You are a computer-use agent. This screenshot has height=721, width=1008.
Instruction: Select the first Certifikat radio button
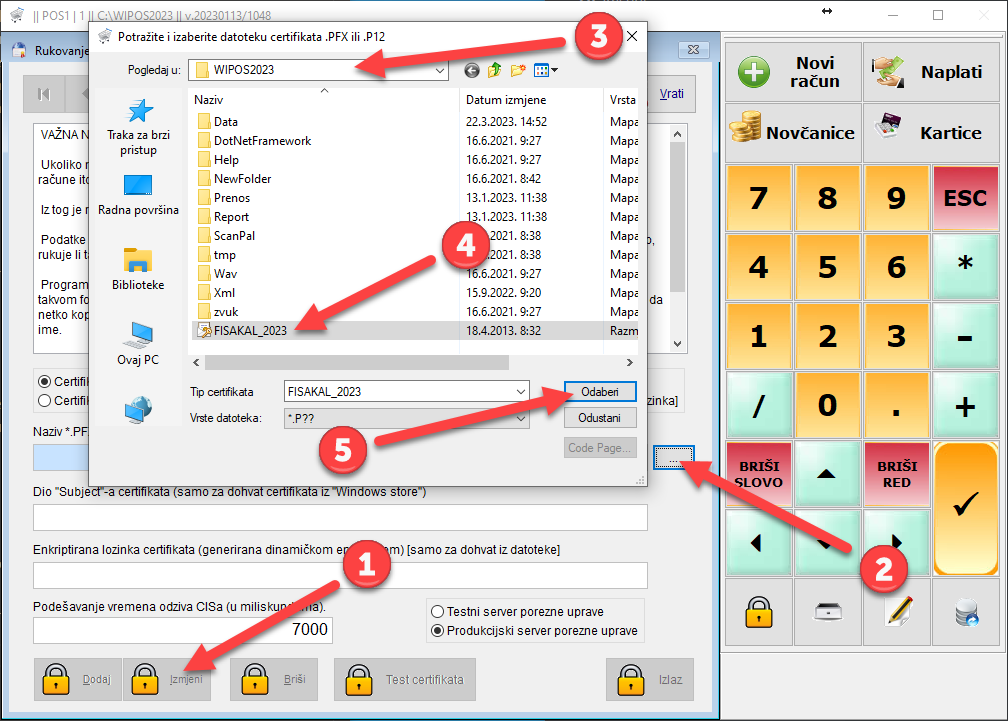tap(44, 381)
